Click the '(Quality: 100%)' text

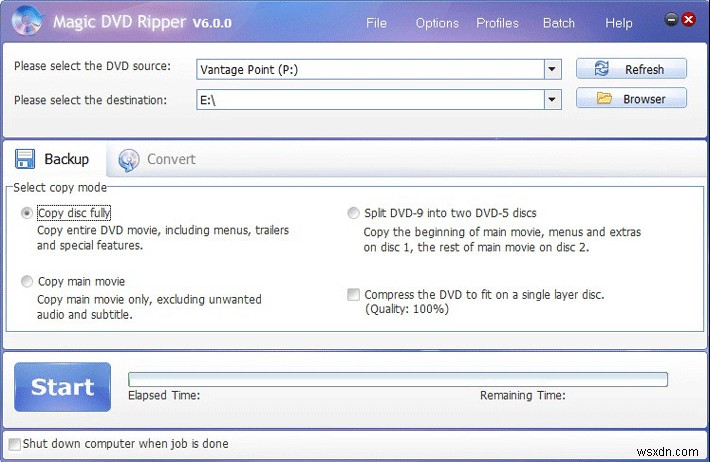tap(407, 309)
